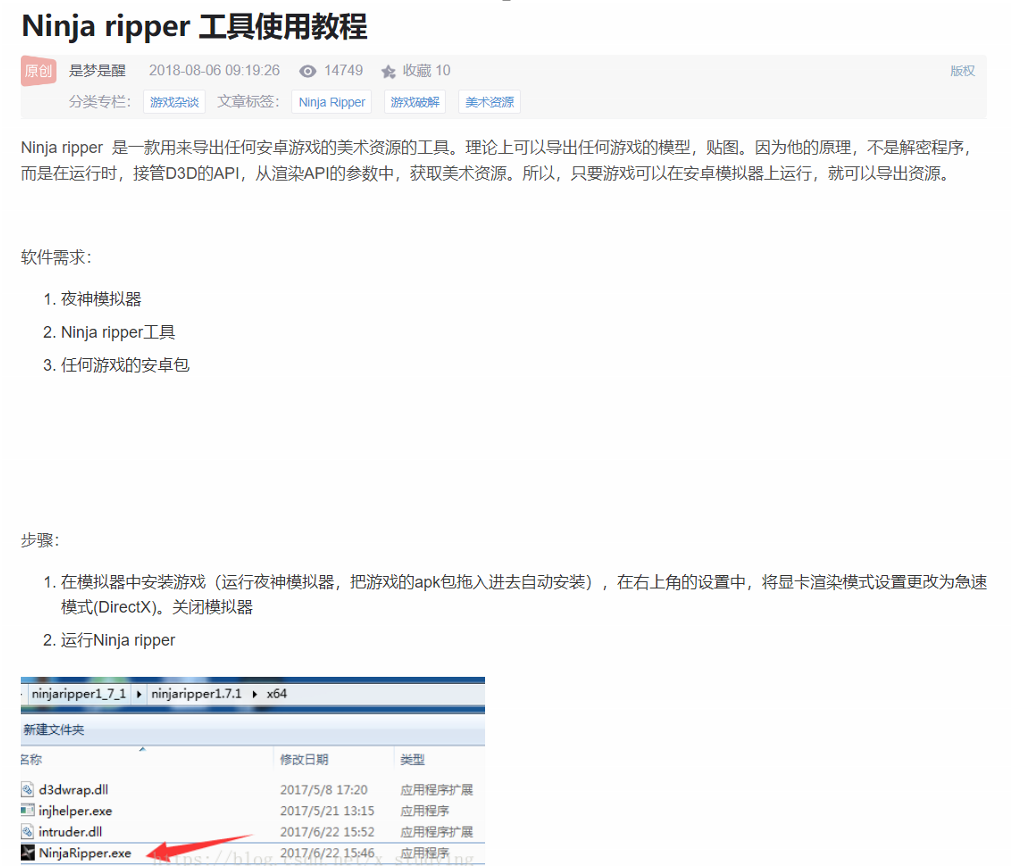Click the eye view-count icon

pos(308,71)
